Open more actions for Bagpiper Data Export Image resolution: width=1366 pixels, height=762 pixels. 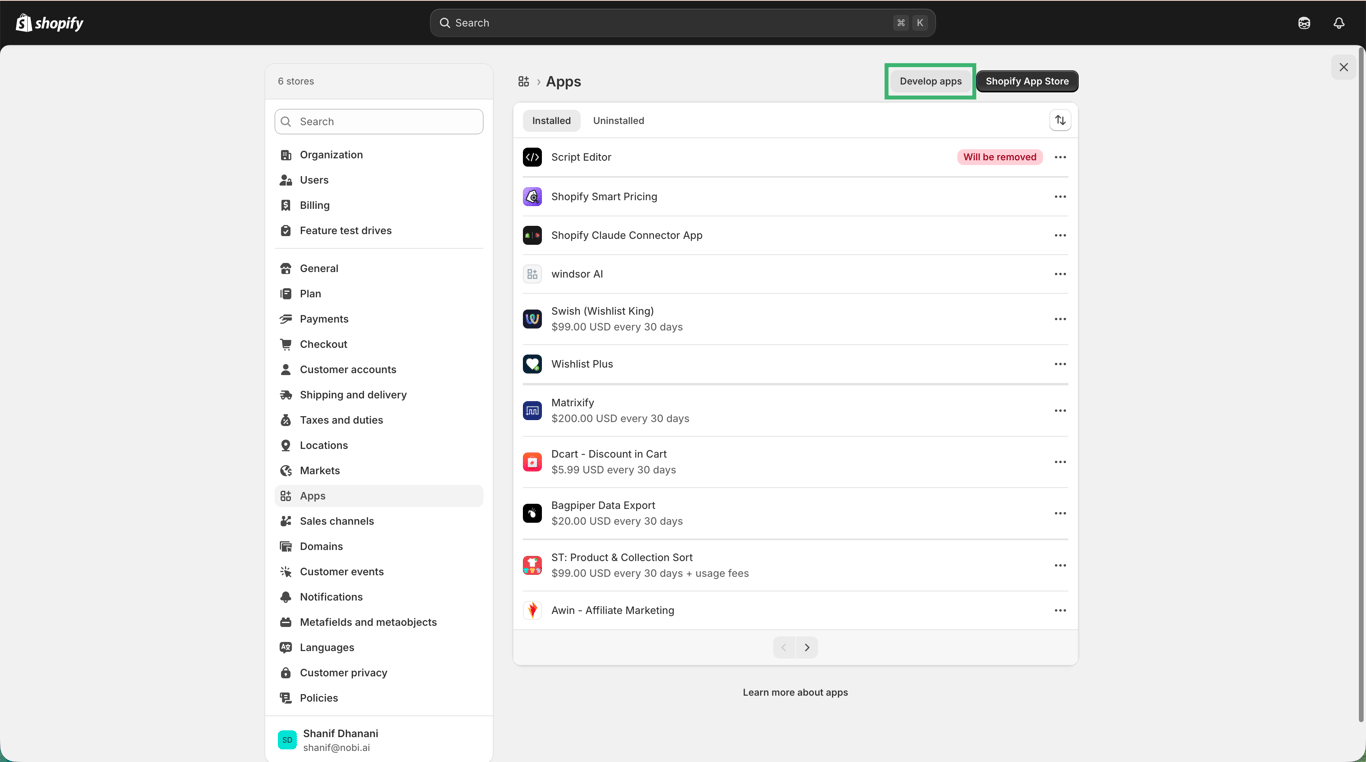point(1060,513)
